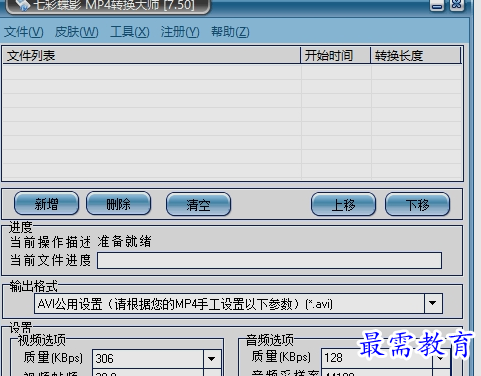
Task: Click the 文件列表 column header
Action: pyautogui.click(x=152, y=55)
